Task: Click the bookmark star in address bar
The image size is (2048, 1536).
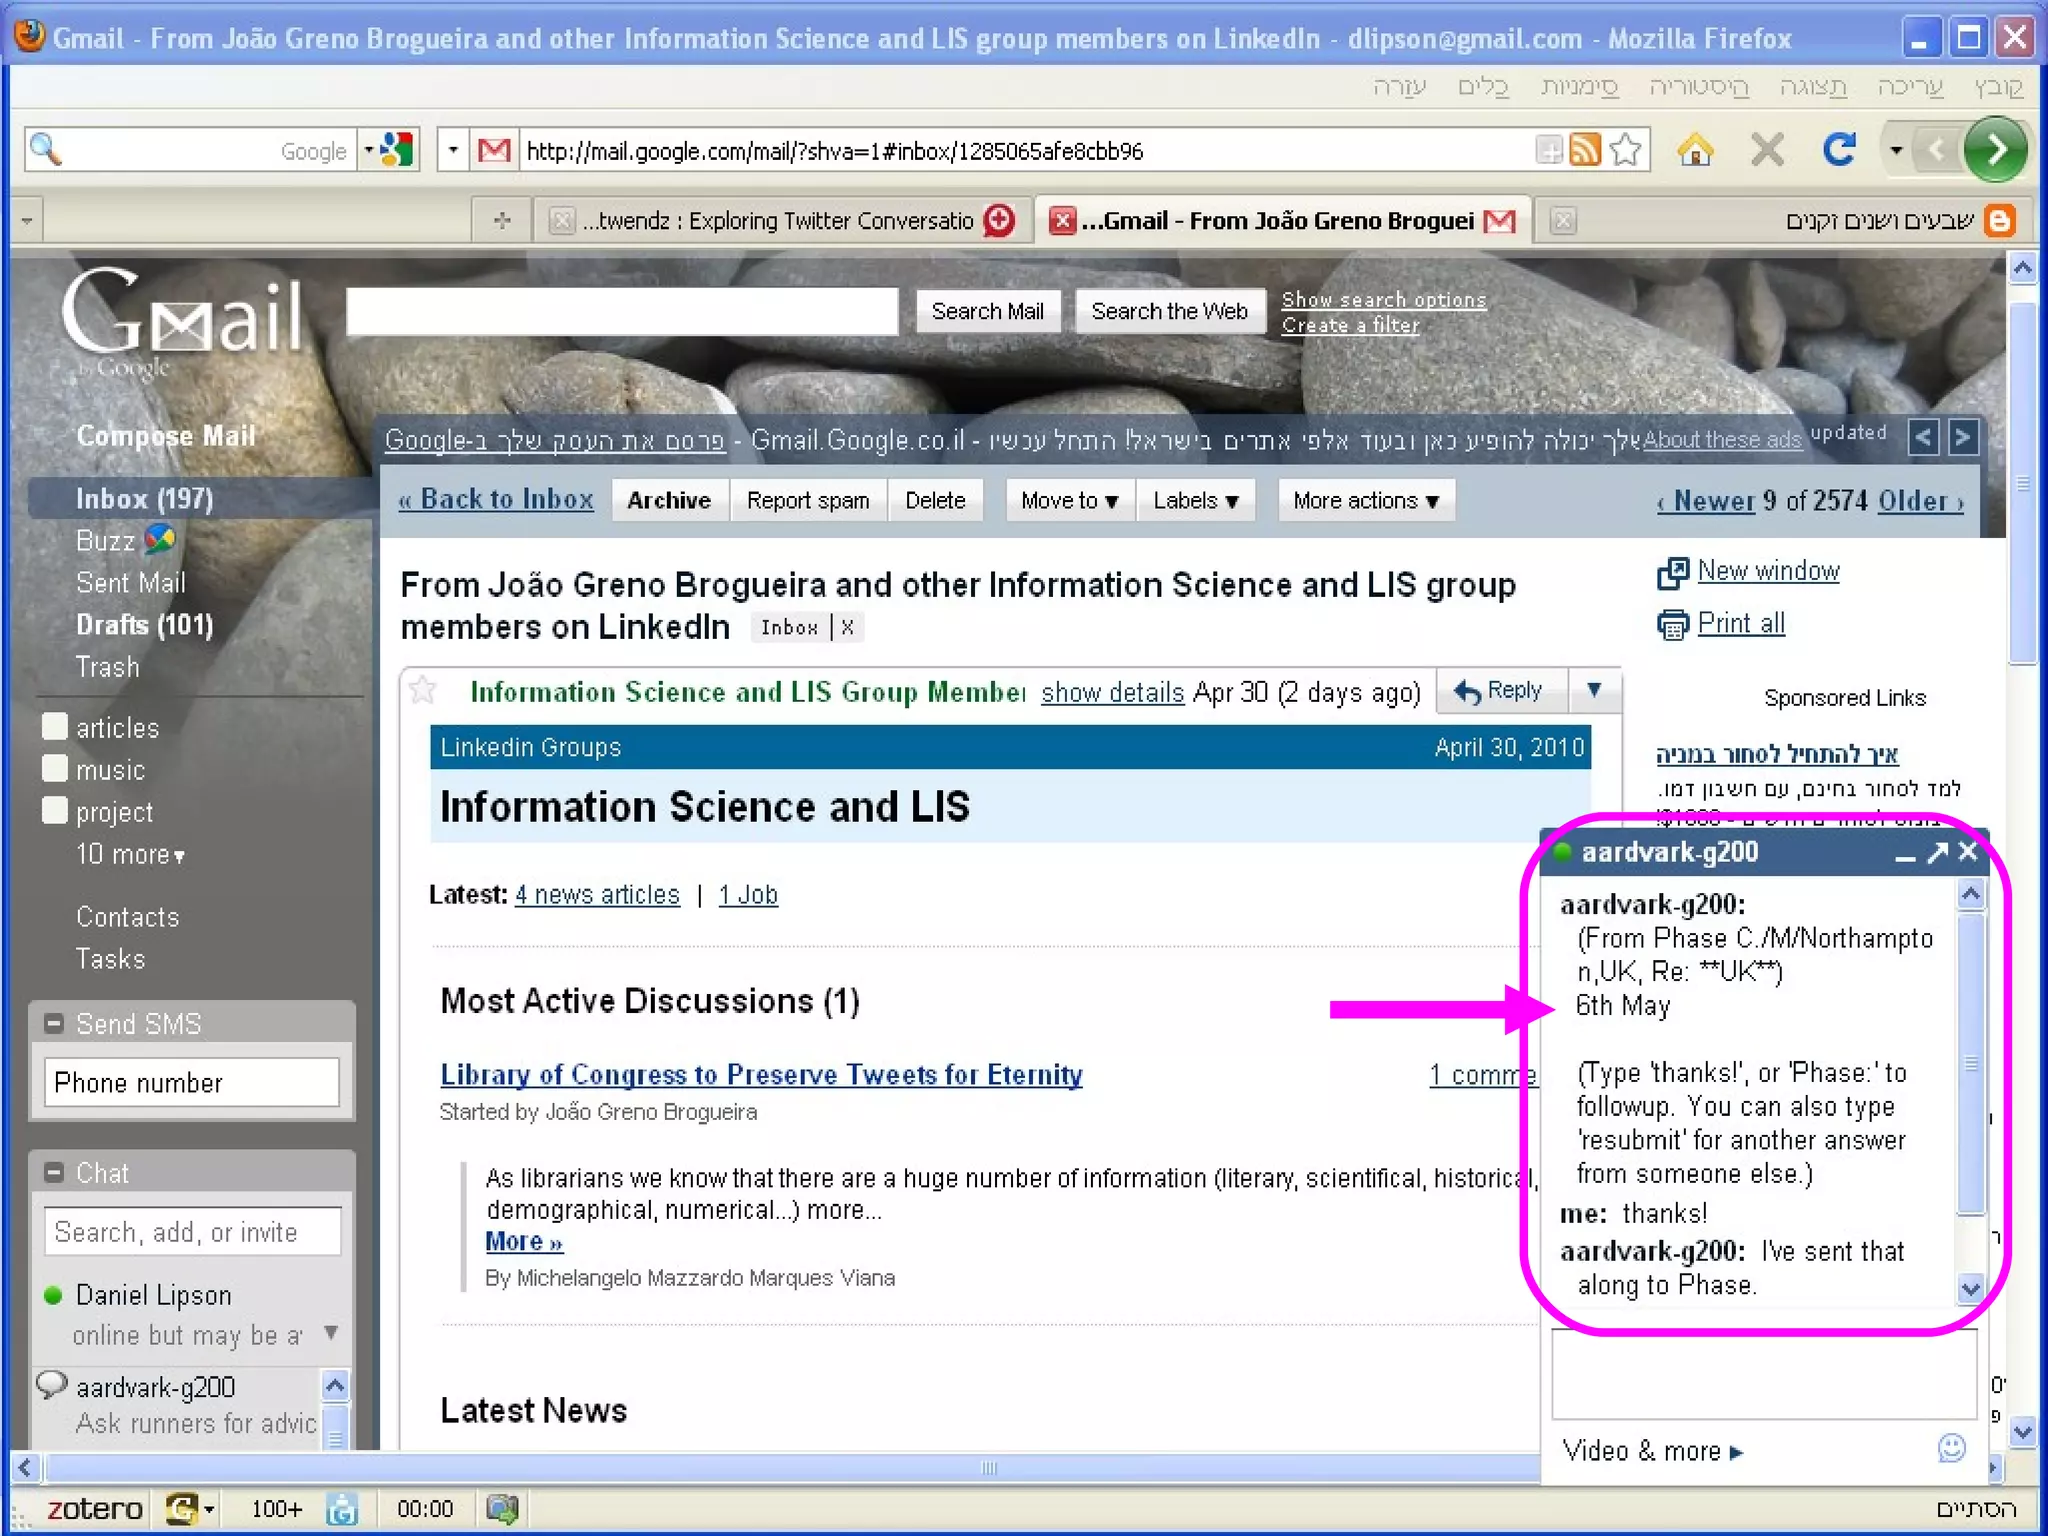Action: point(1627,150)
